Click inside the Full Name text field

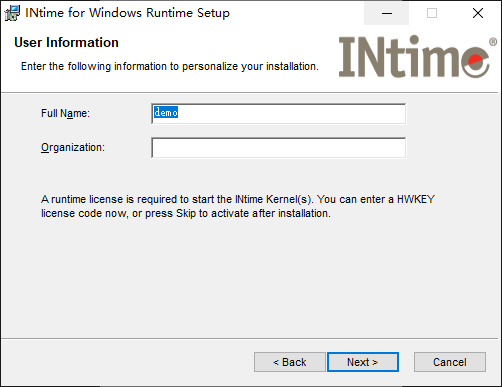tap(278, 114)
